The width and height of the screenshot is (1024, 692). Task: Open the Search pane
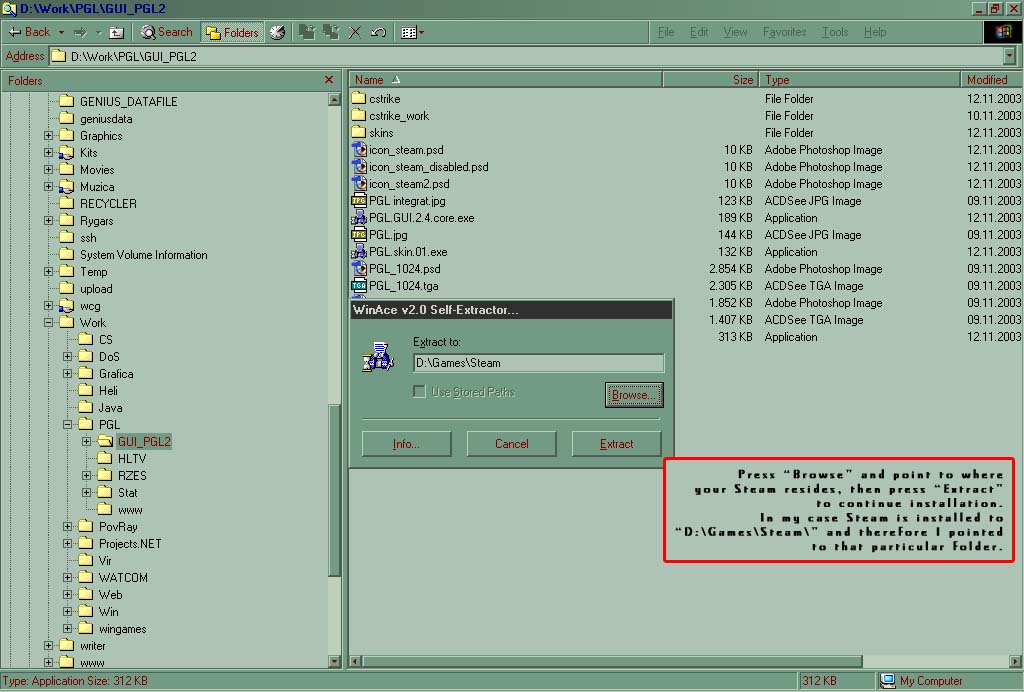[x=167, y=32]
